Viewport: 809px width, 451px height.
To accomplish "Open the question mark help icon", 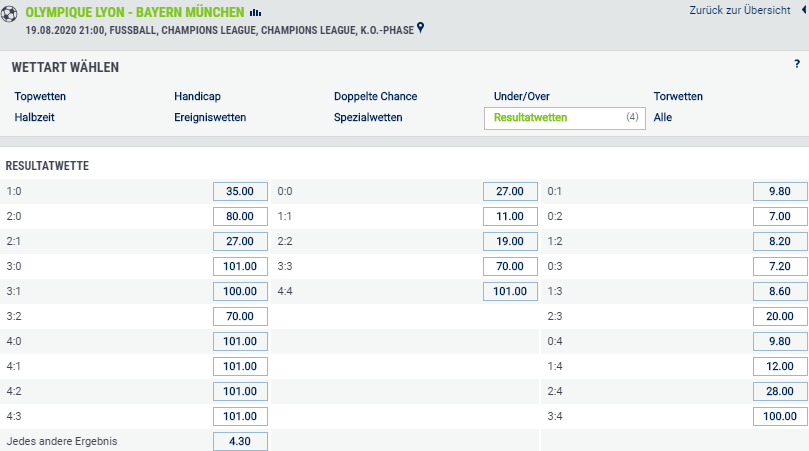I will [x=797, y=64].
